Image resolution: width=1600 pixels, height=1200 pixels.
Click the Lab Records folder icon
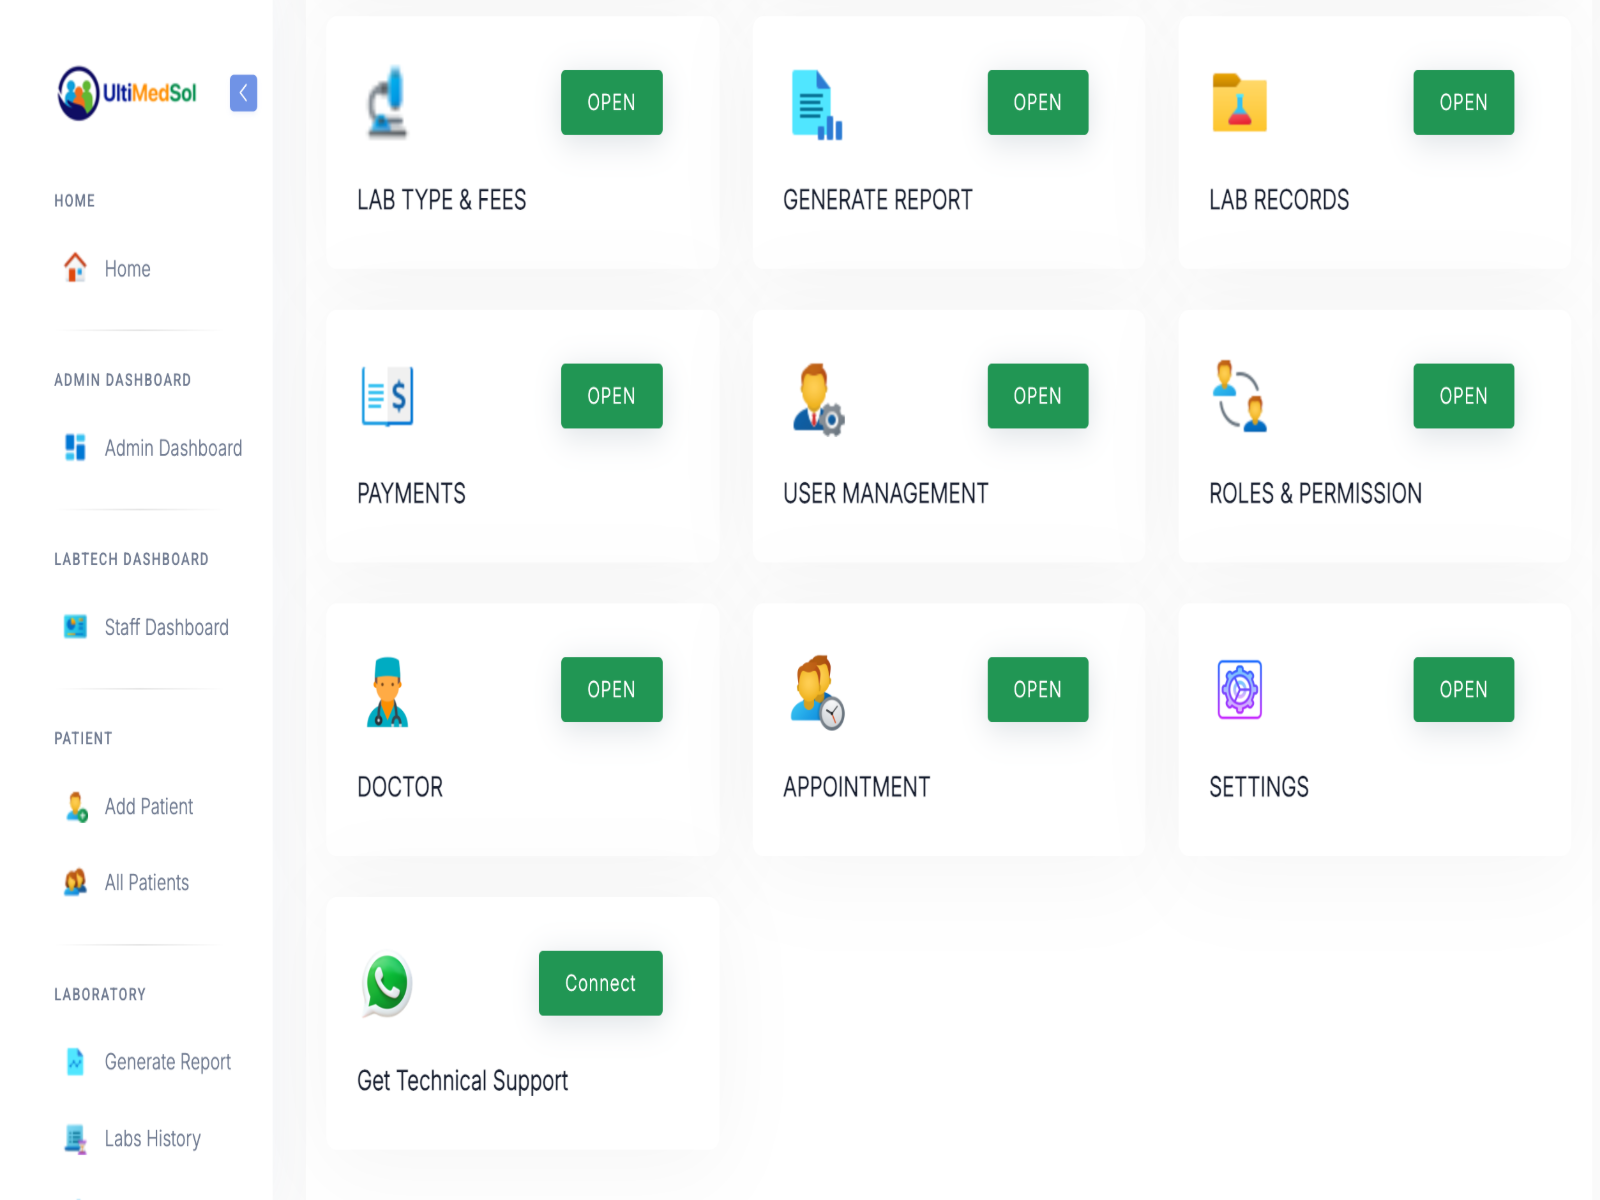click(x=1239, y=103)
